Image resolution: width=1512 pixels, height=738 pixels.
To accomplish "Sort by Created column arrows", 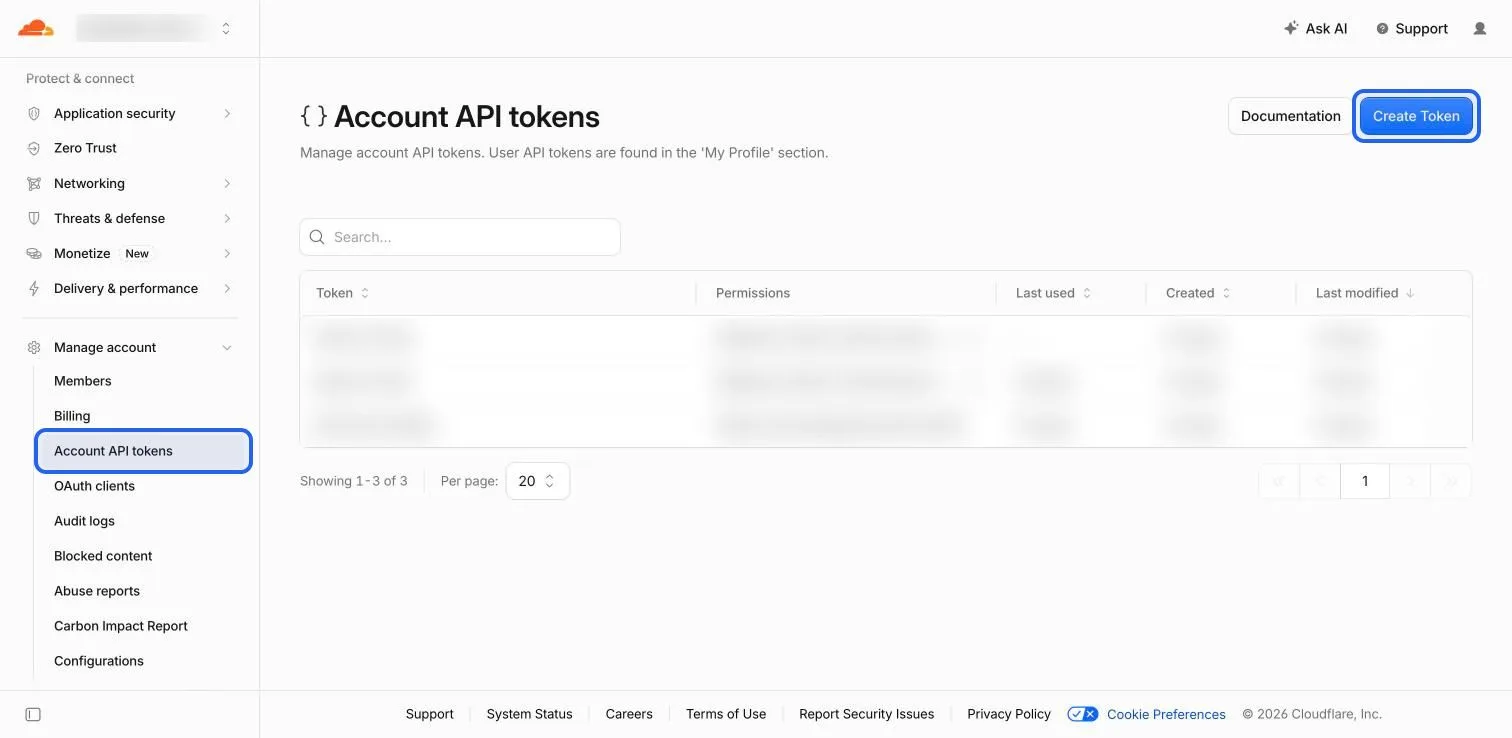I will (1226, 293).
